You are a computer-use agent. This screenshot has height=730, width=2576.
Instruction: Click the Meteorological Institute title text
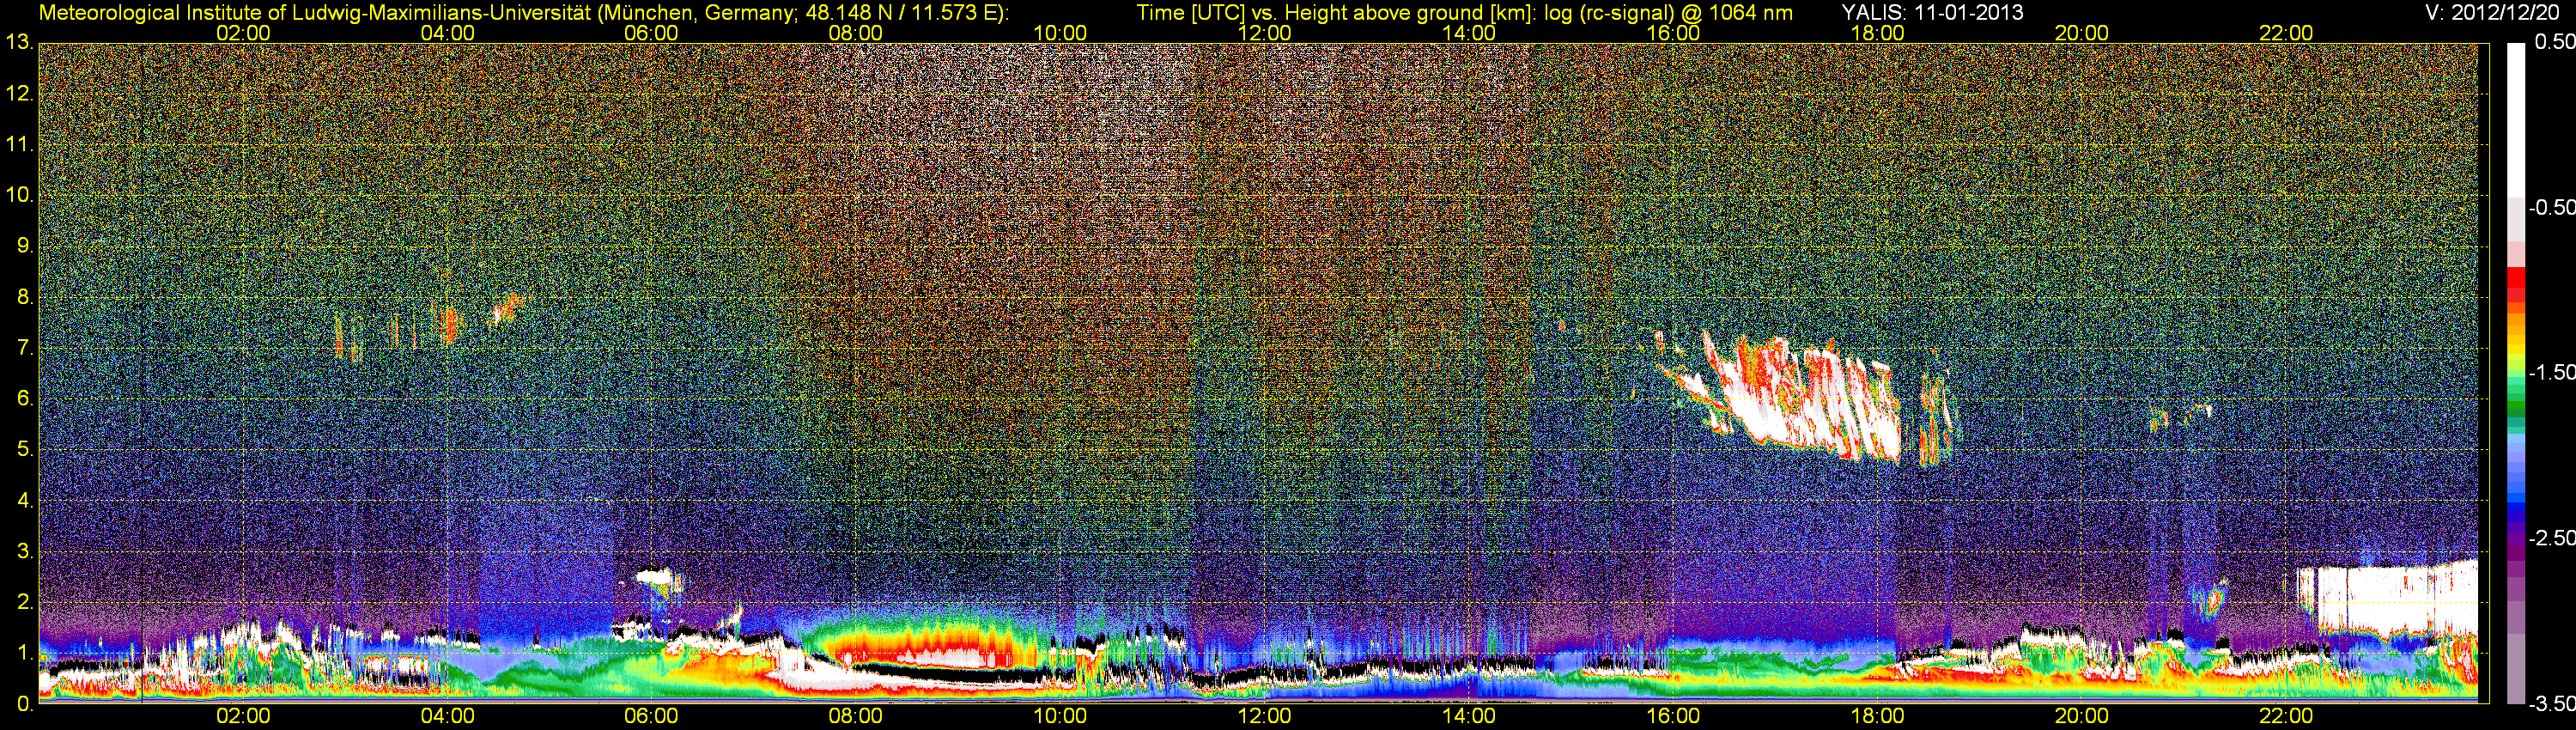[x=524, y=13]
